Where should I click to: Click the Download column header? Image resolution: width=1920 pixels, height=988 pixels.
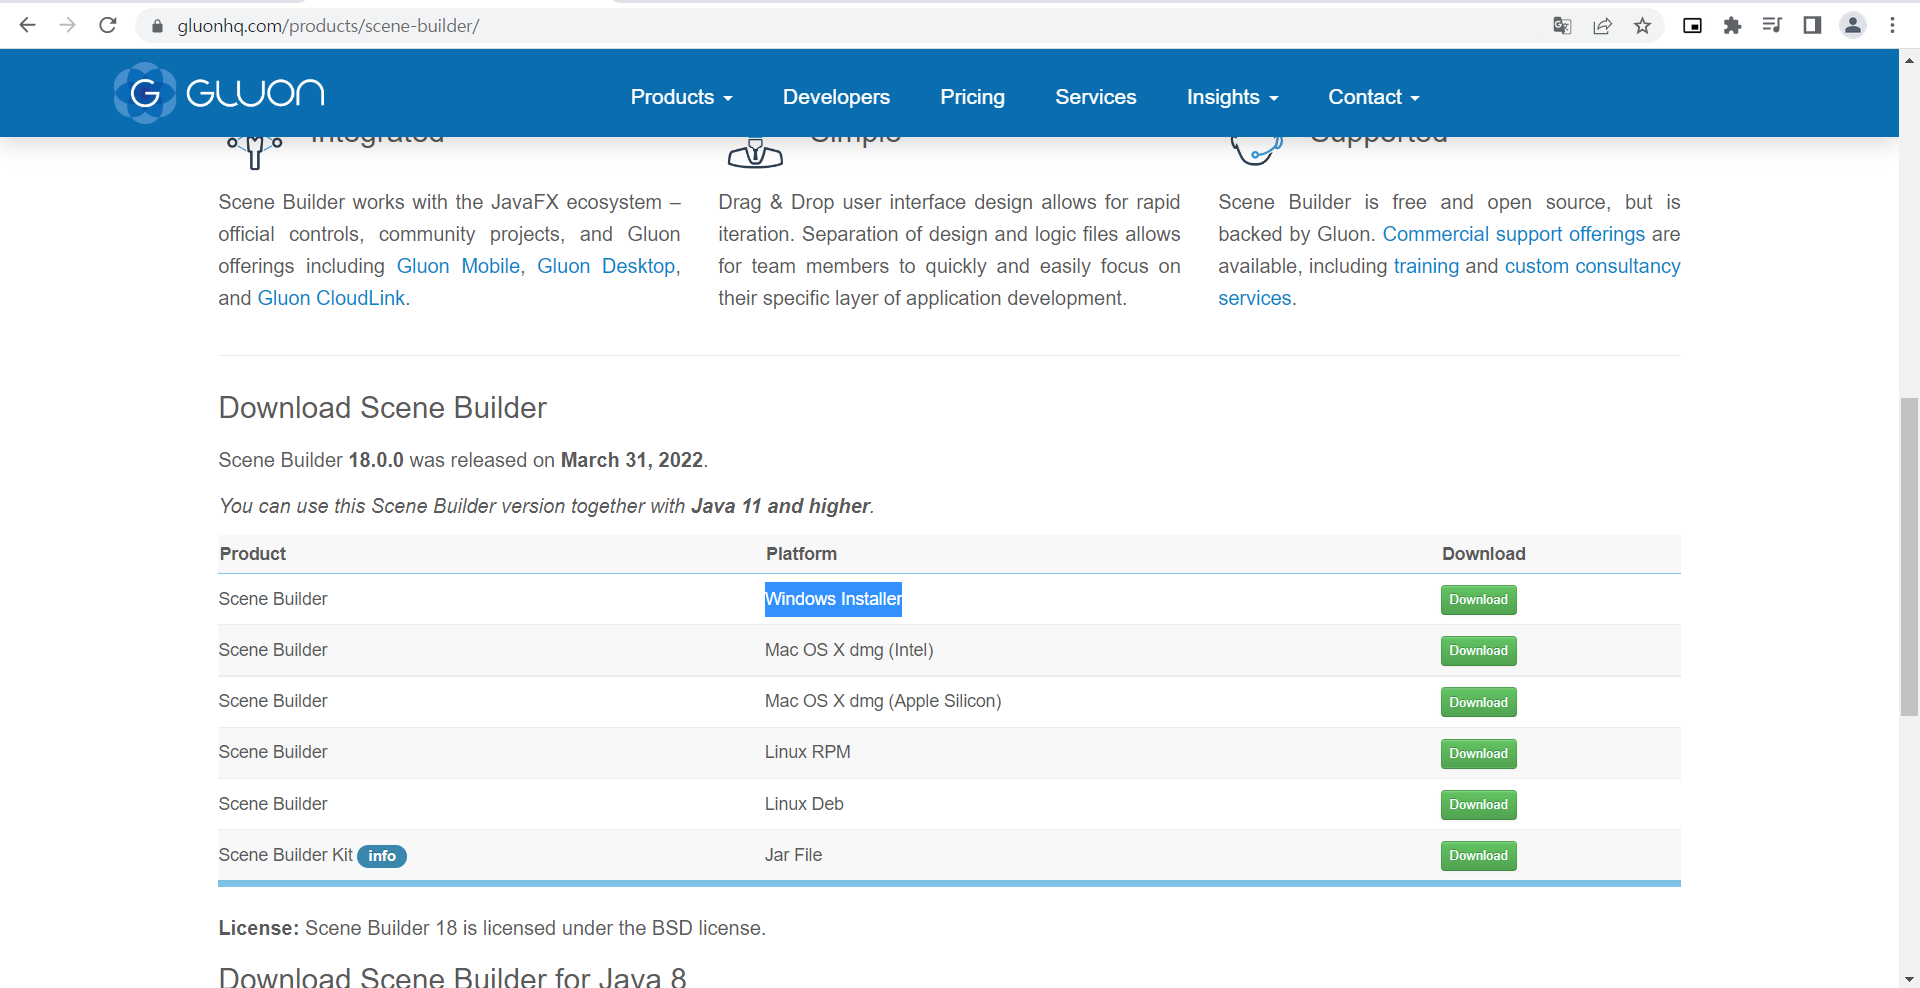pyautogui.click(x=1484, y=554)
